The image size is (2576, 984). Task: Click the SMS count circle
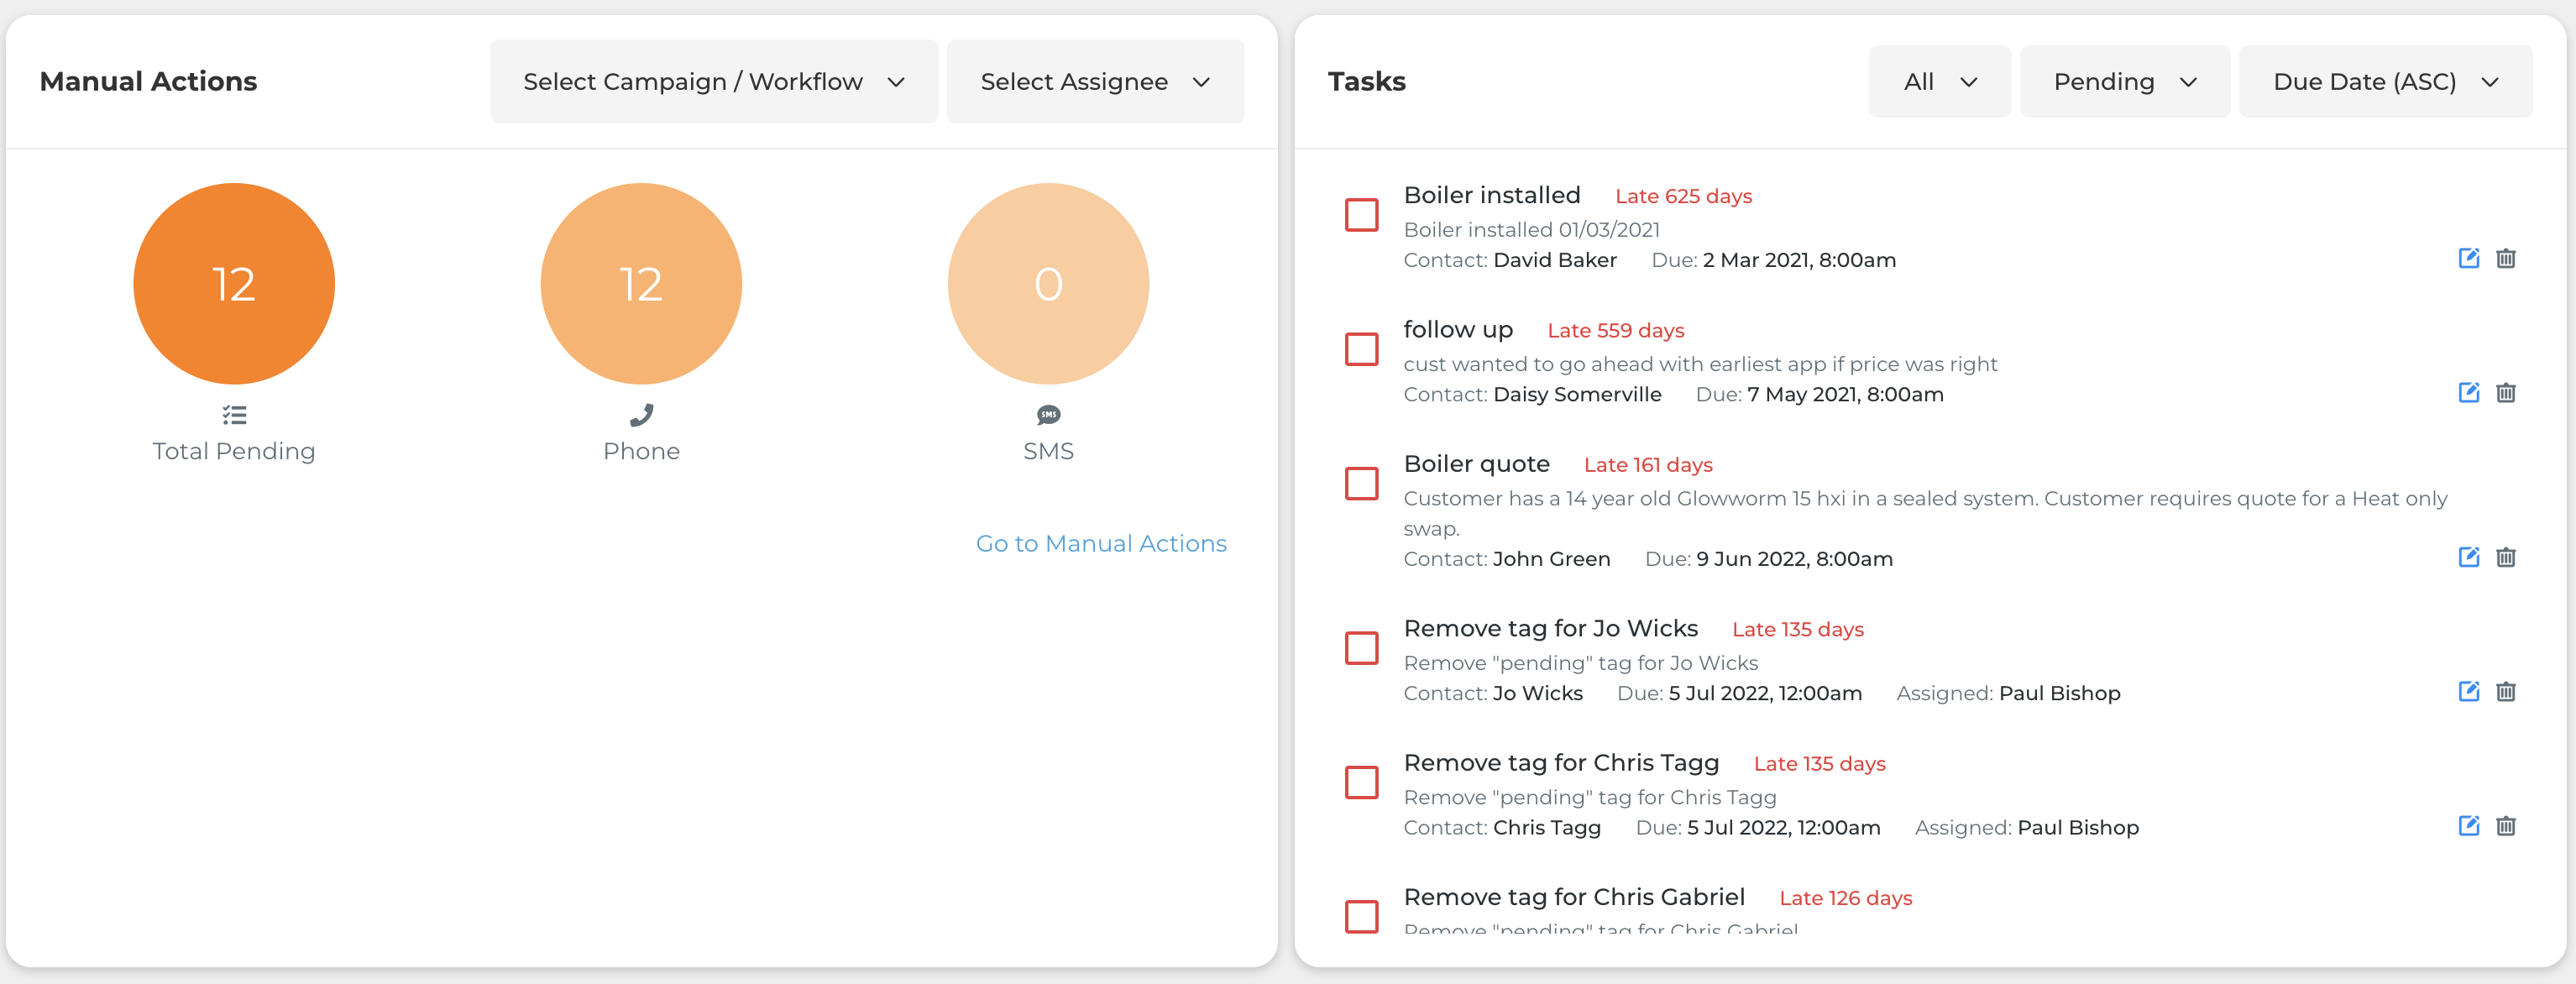pyautogui.click(x=1048, y=284)
